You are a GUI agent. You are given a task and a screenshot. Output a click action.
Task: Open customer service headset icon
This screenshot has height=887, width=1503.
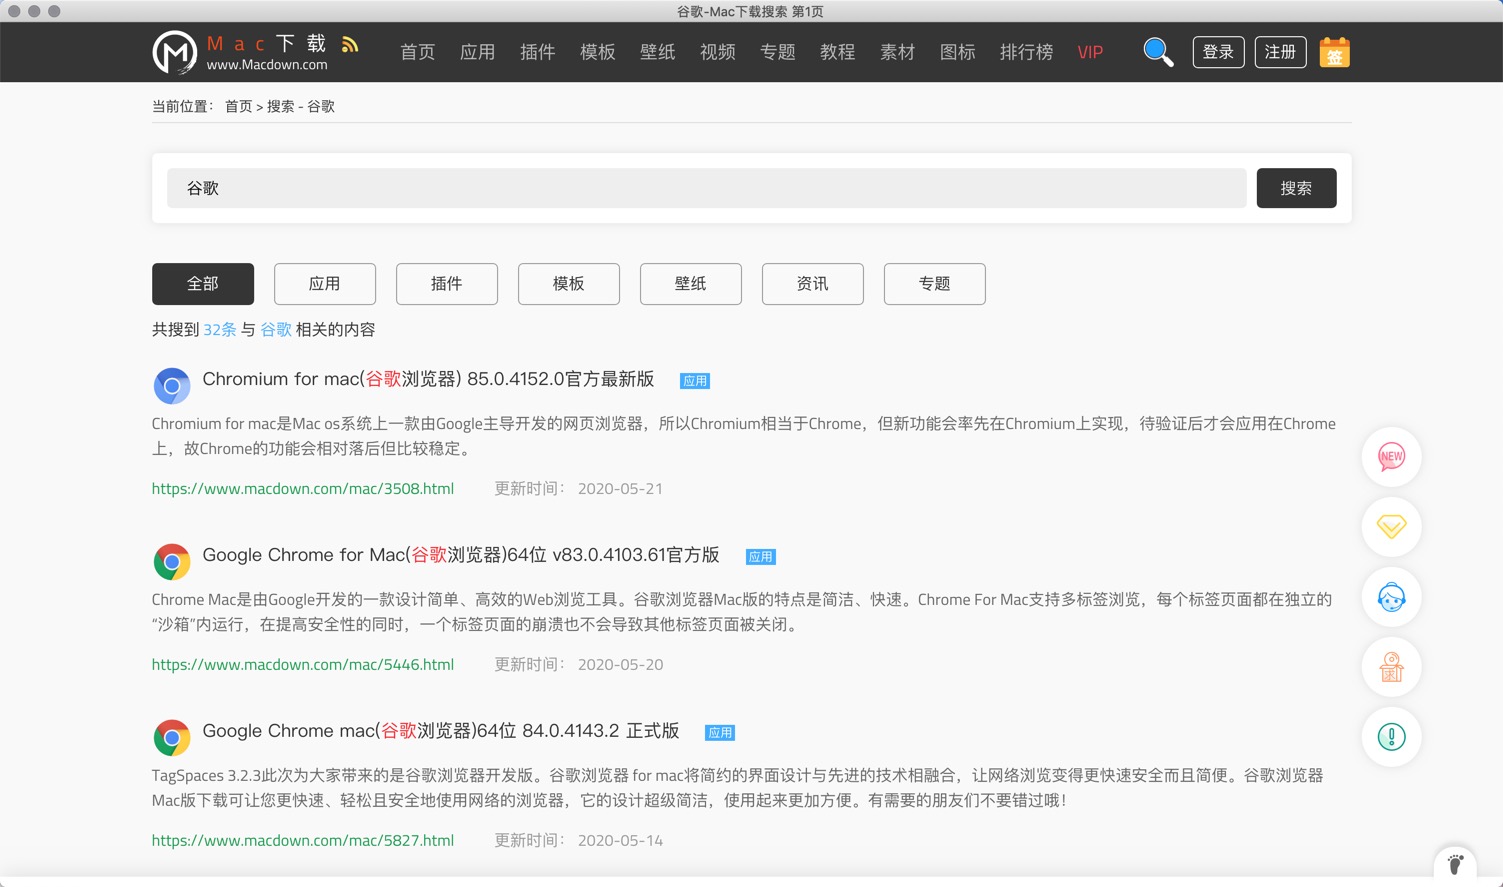(1390, 597)
